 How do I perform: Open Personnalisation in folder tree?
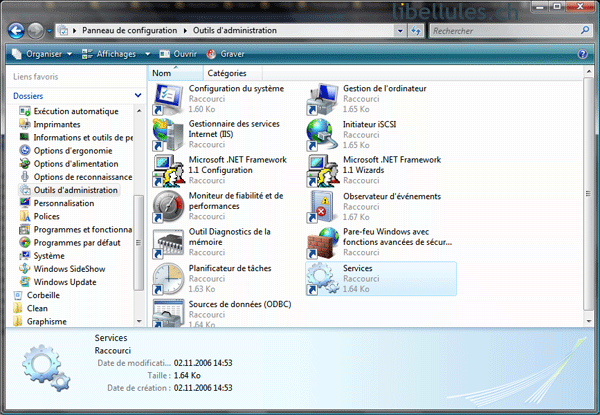coord(57,203)
